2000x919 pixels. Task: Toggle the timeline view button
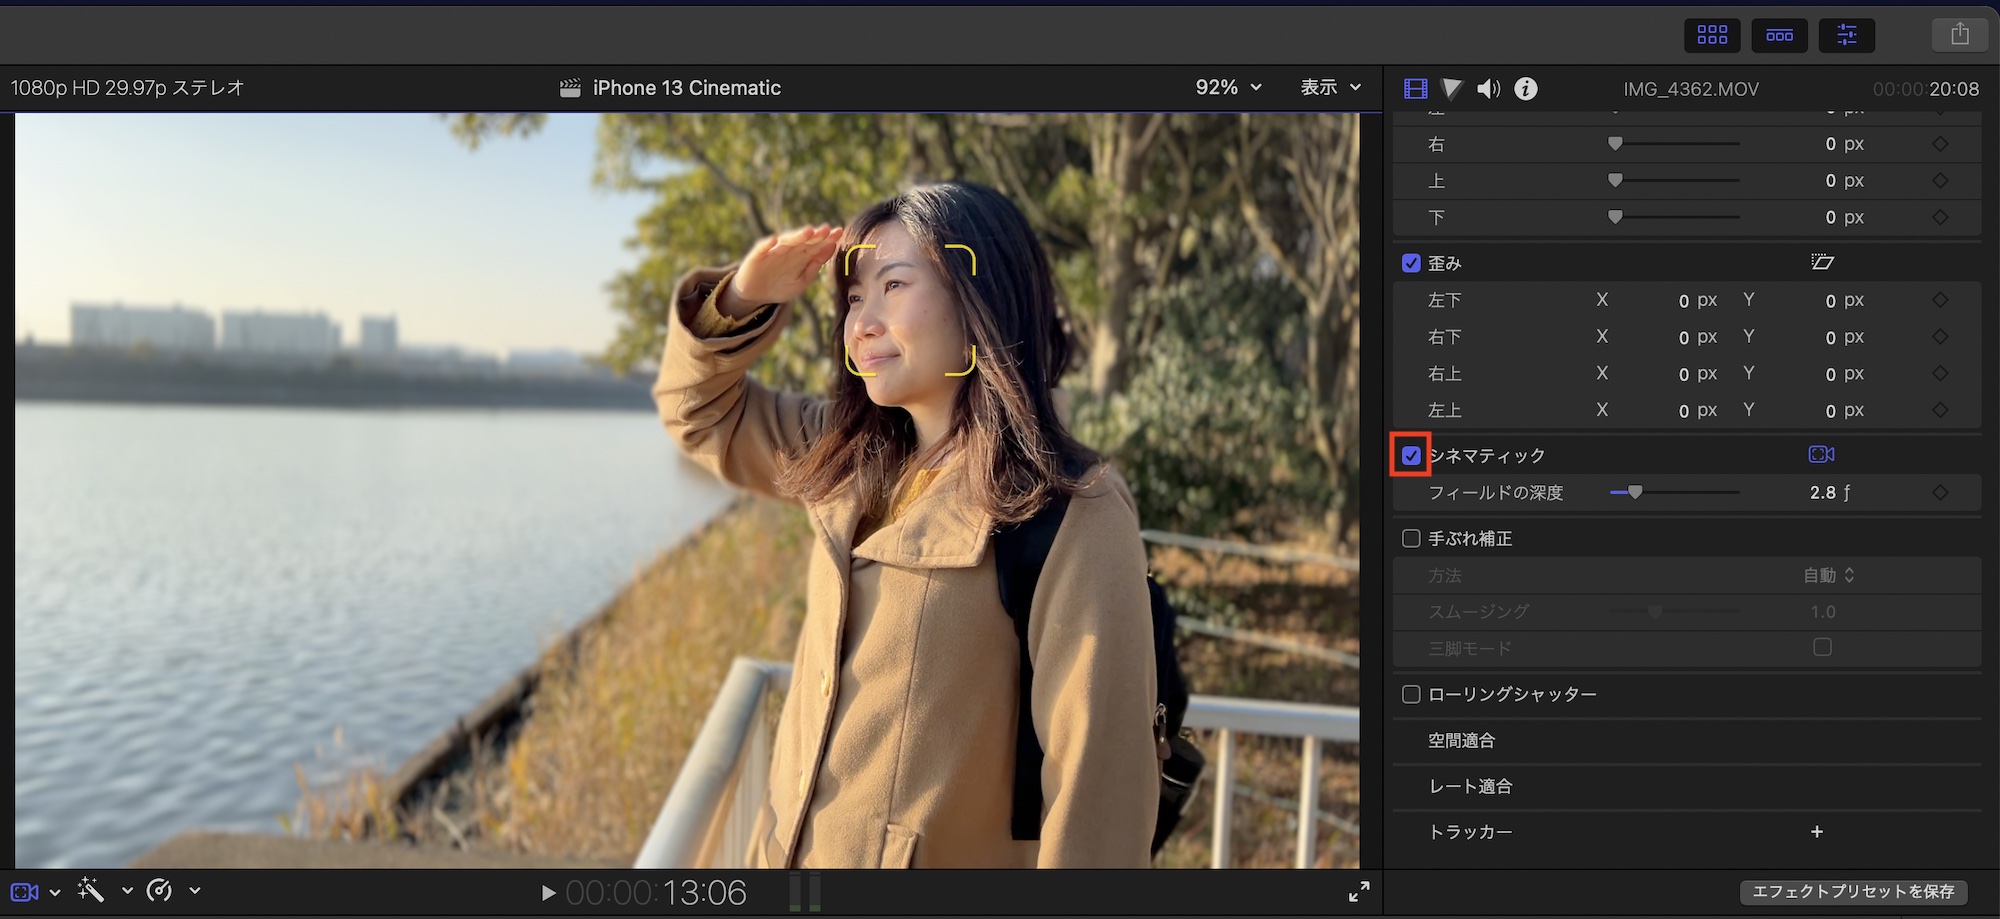pyautogui.click(x=1779, y=35)
